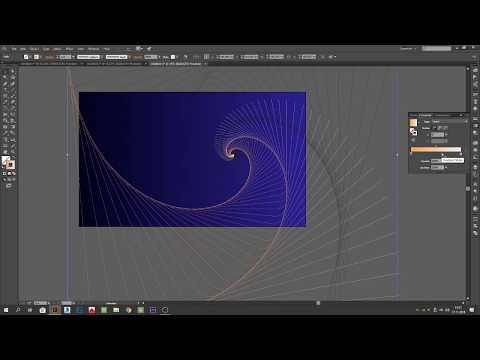Apply gradient within stroke button
This screenshot has height=360, width=480.
click(x=436, y=128)
